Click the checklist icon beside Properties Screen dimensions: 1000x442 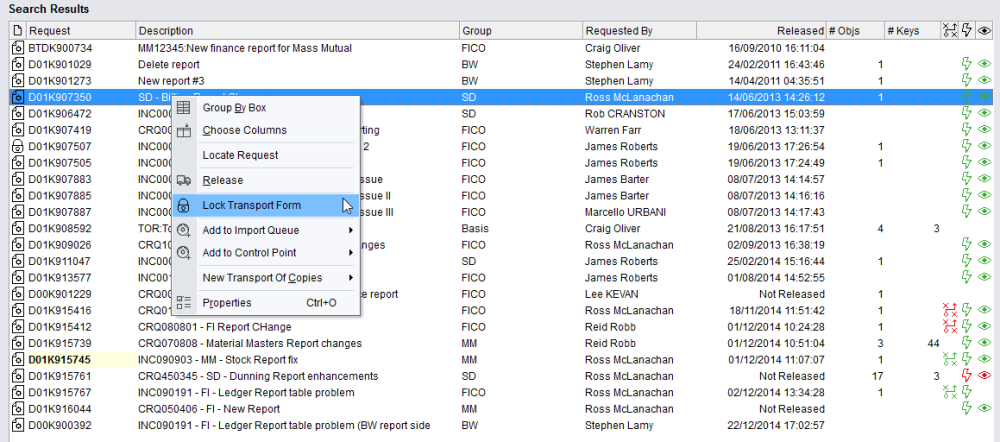[184, 302]
